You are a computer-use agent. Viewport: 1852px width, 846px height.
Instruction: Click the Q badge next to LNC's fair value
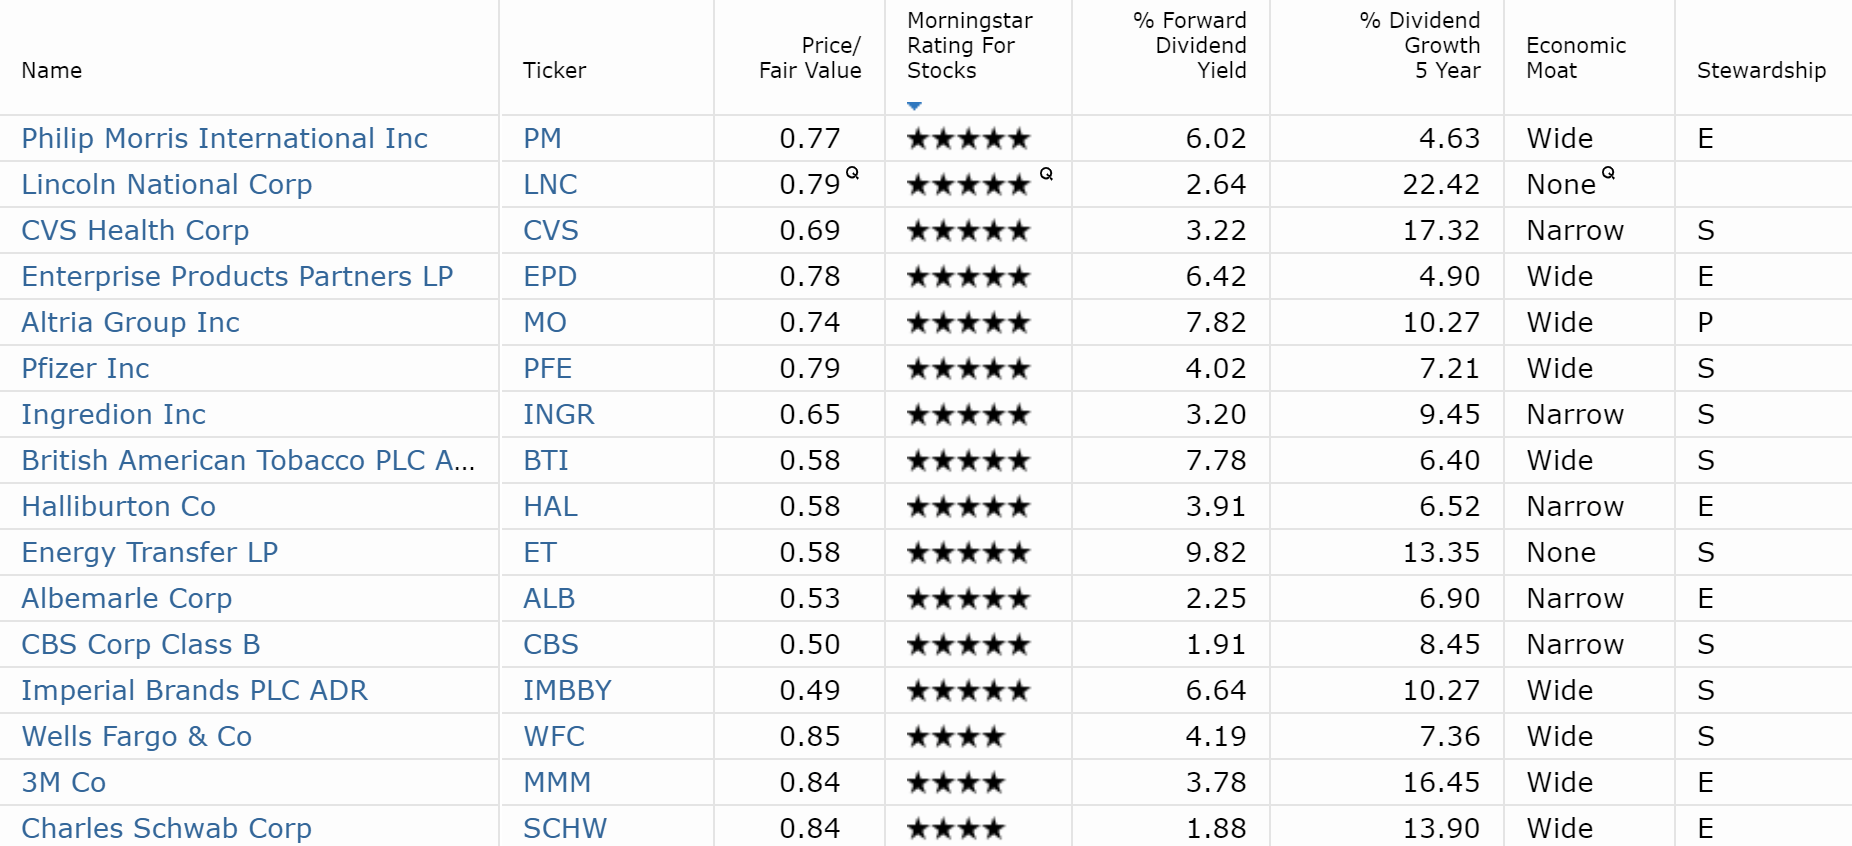pyautogui.click(x=851, y=174)
